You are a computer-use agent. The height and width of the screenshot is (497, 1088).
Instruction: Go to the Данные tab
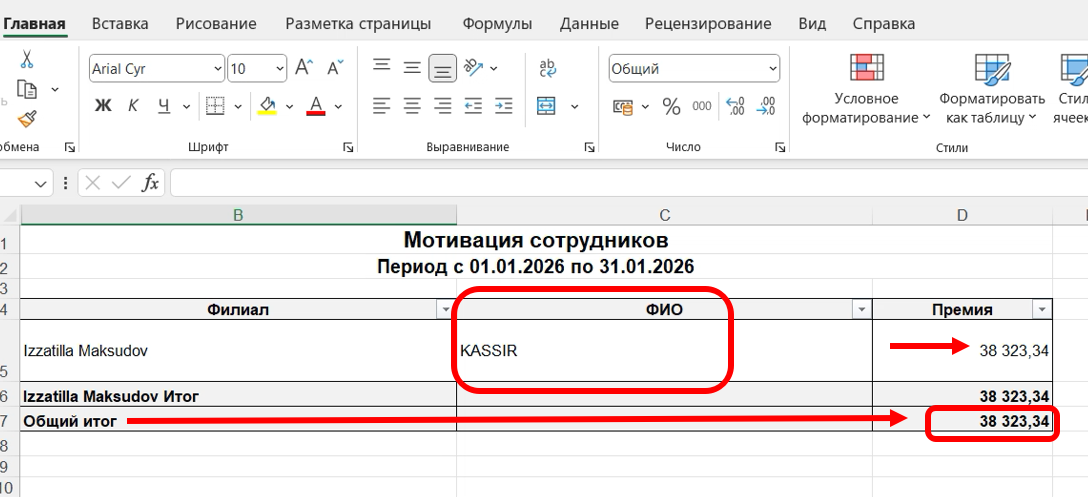click(x=589, y=24)
